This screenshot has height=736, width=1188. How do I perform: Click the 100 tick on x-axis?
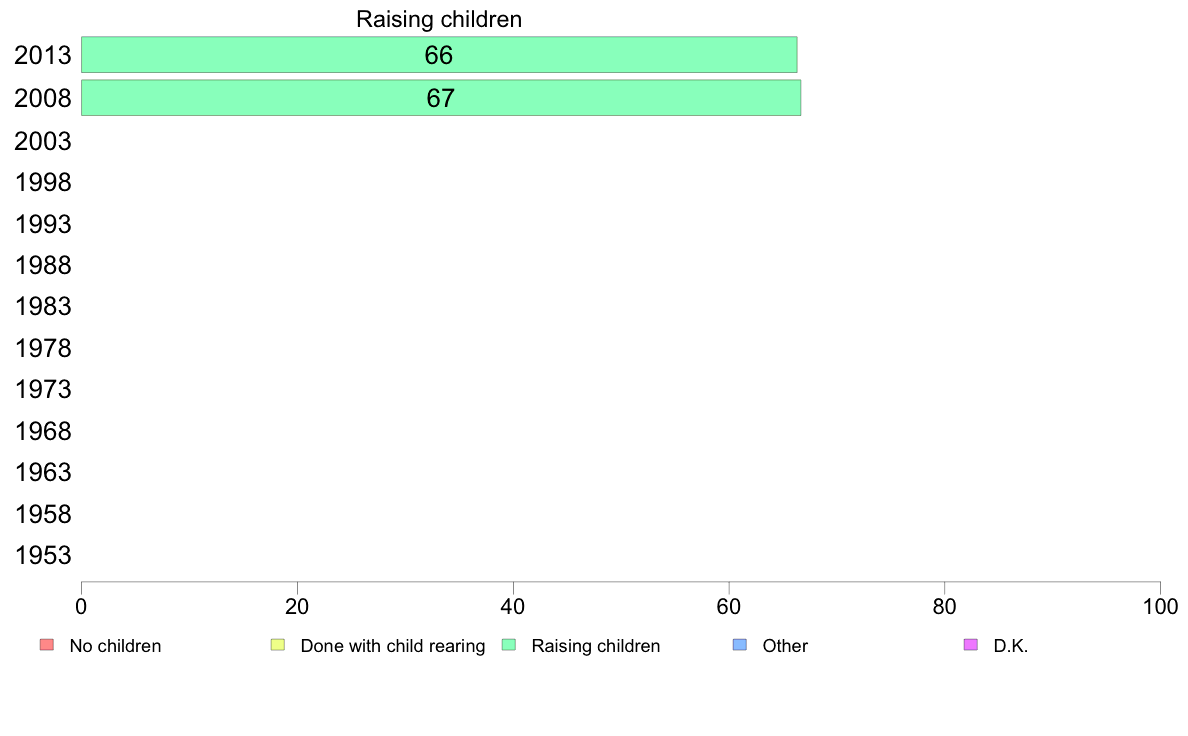click(x=1160, y=606)
